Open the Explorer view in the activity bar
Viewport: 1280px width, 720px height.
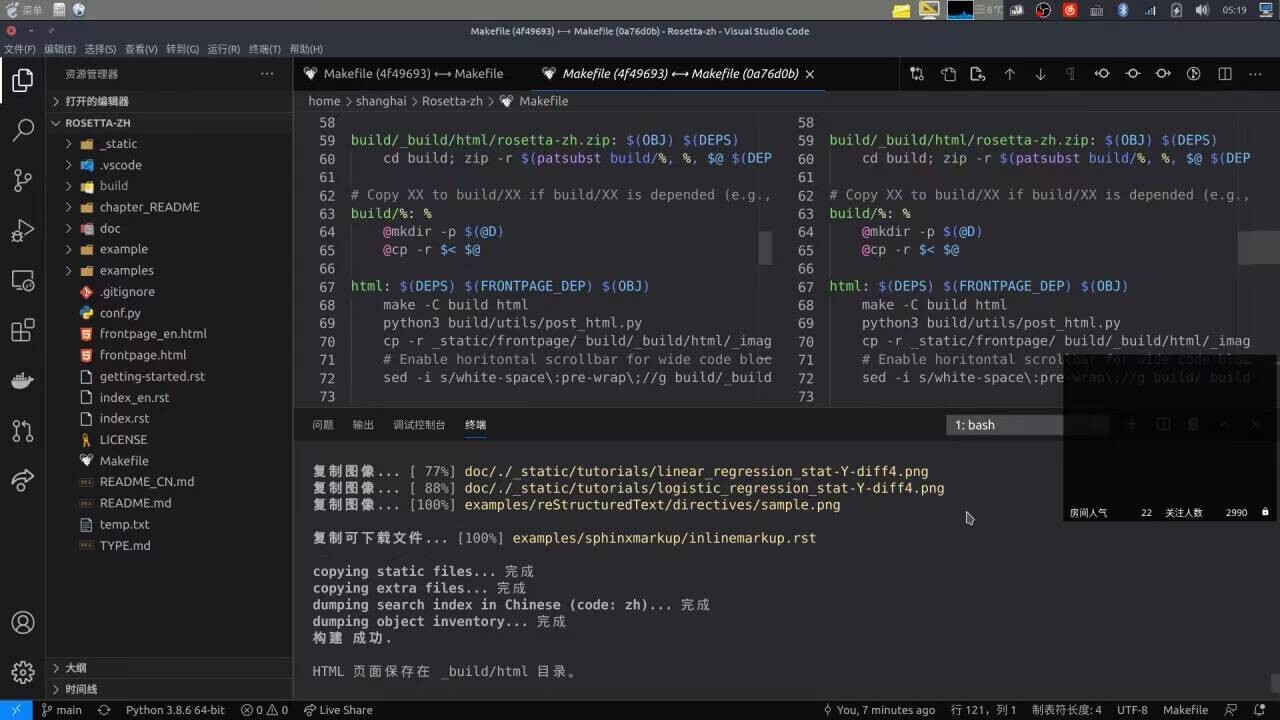point(22,81)
